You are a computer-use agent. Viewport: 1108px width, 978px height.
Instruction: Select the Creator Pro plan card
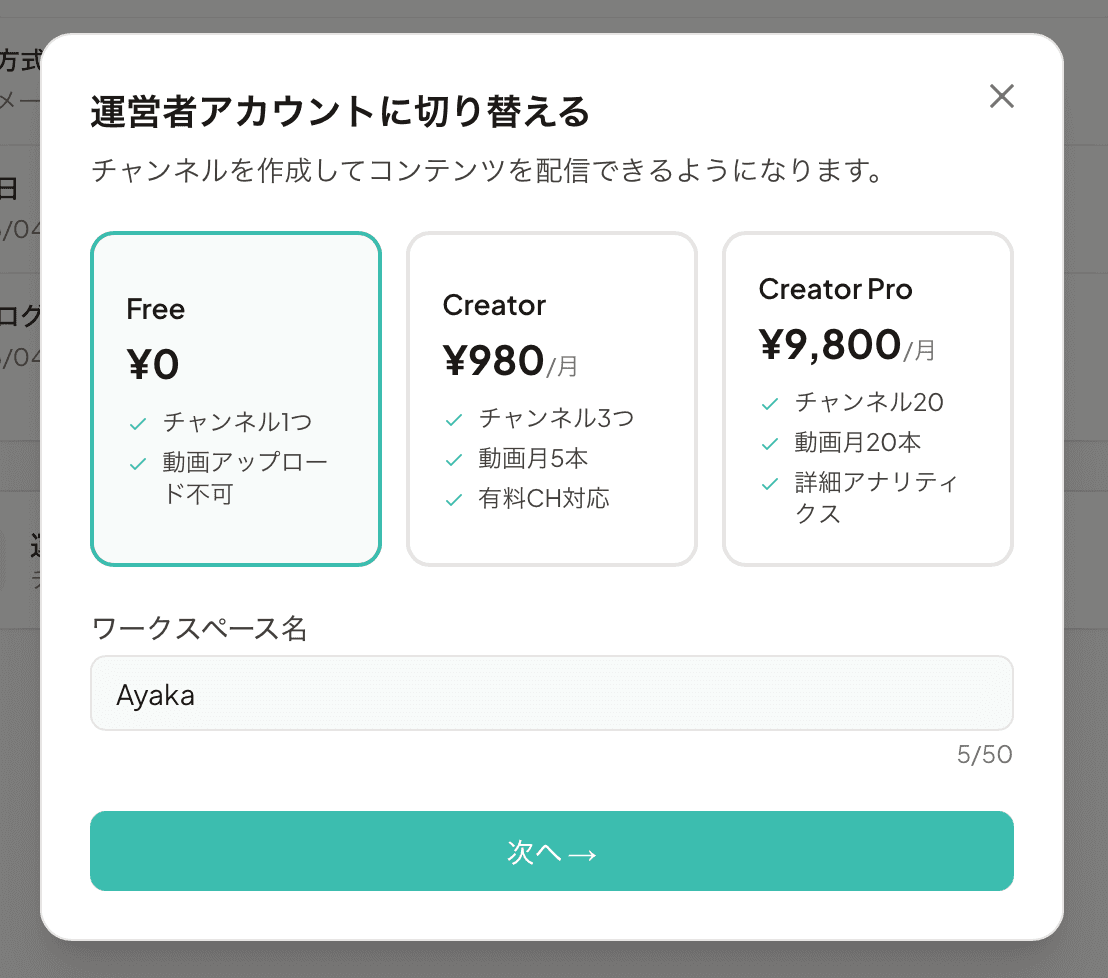click(867, 397)
